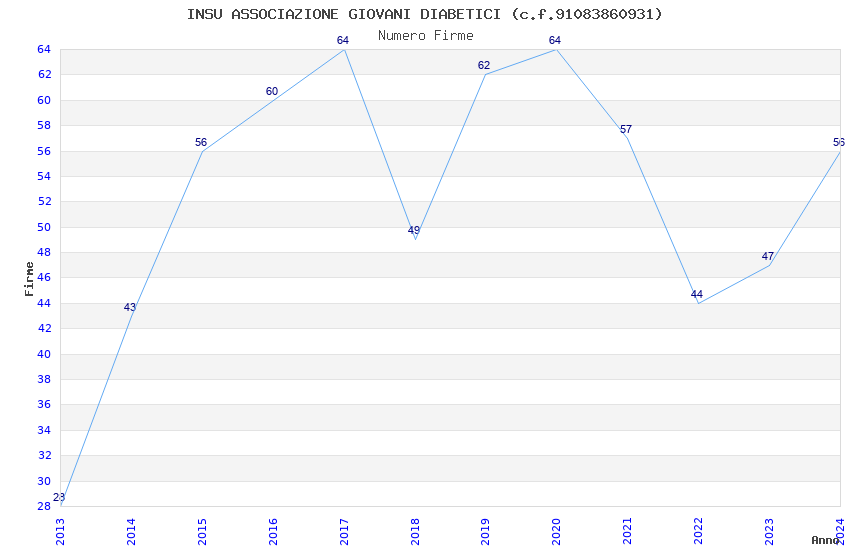Select the 2013 year label on x-axis

point(60,532)
